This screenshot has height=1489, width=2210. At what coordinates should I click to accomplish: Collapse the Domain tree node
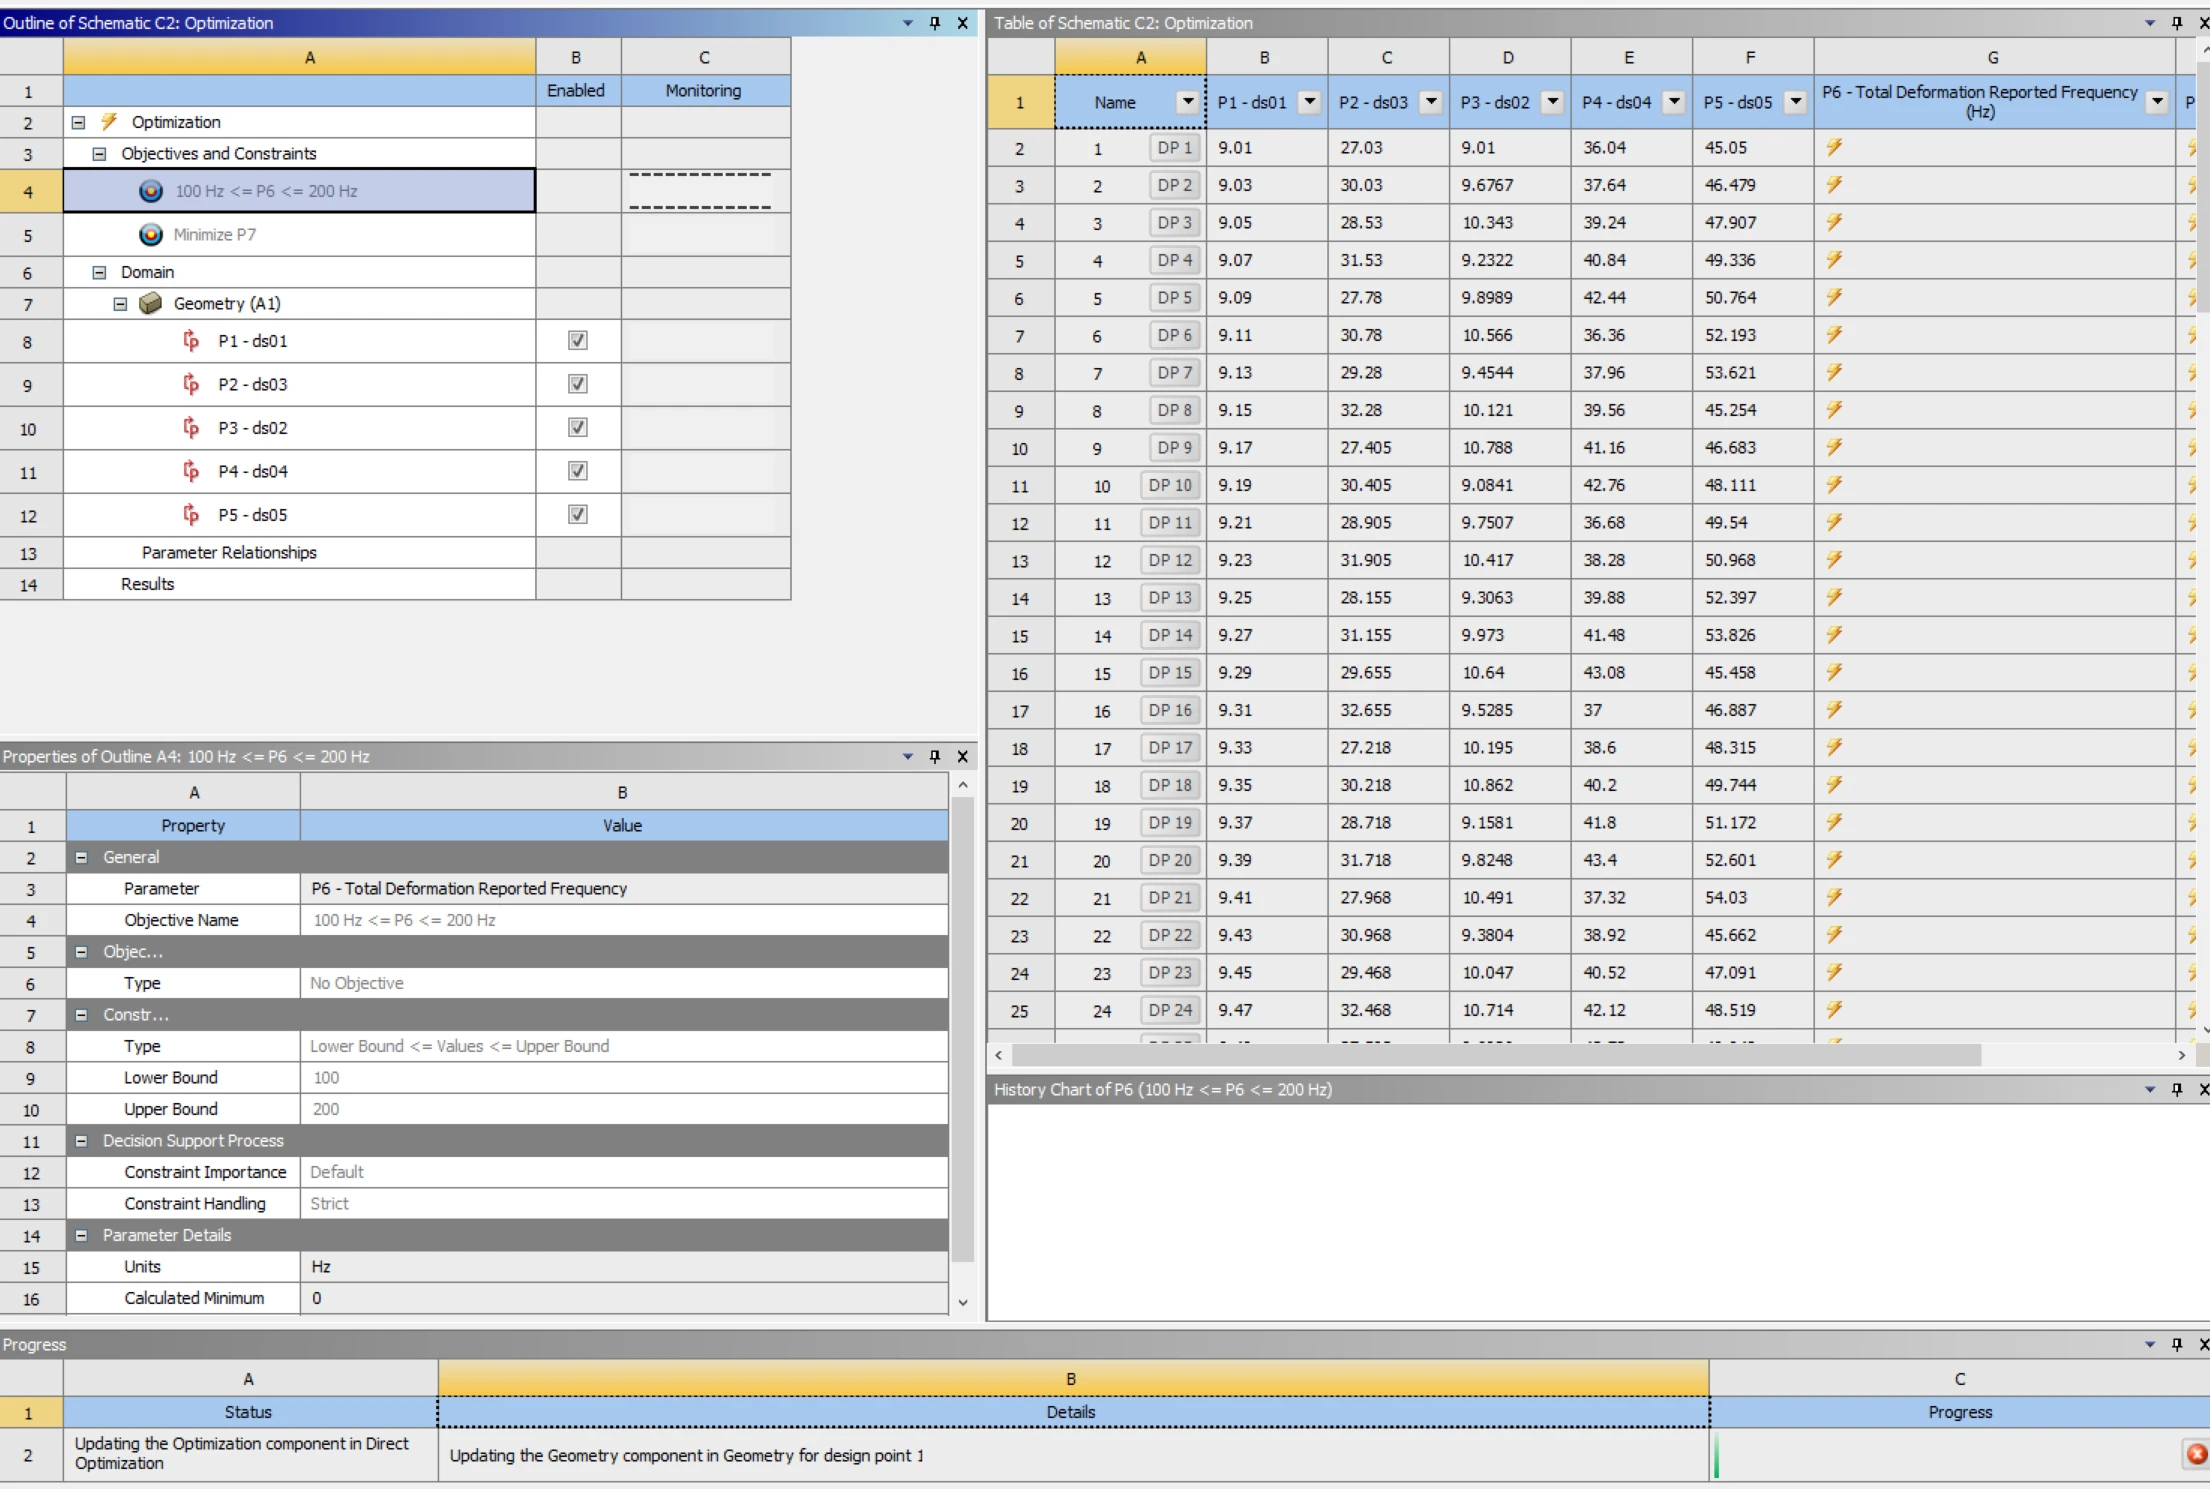coord(99,272)
